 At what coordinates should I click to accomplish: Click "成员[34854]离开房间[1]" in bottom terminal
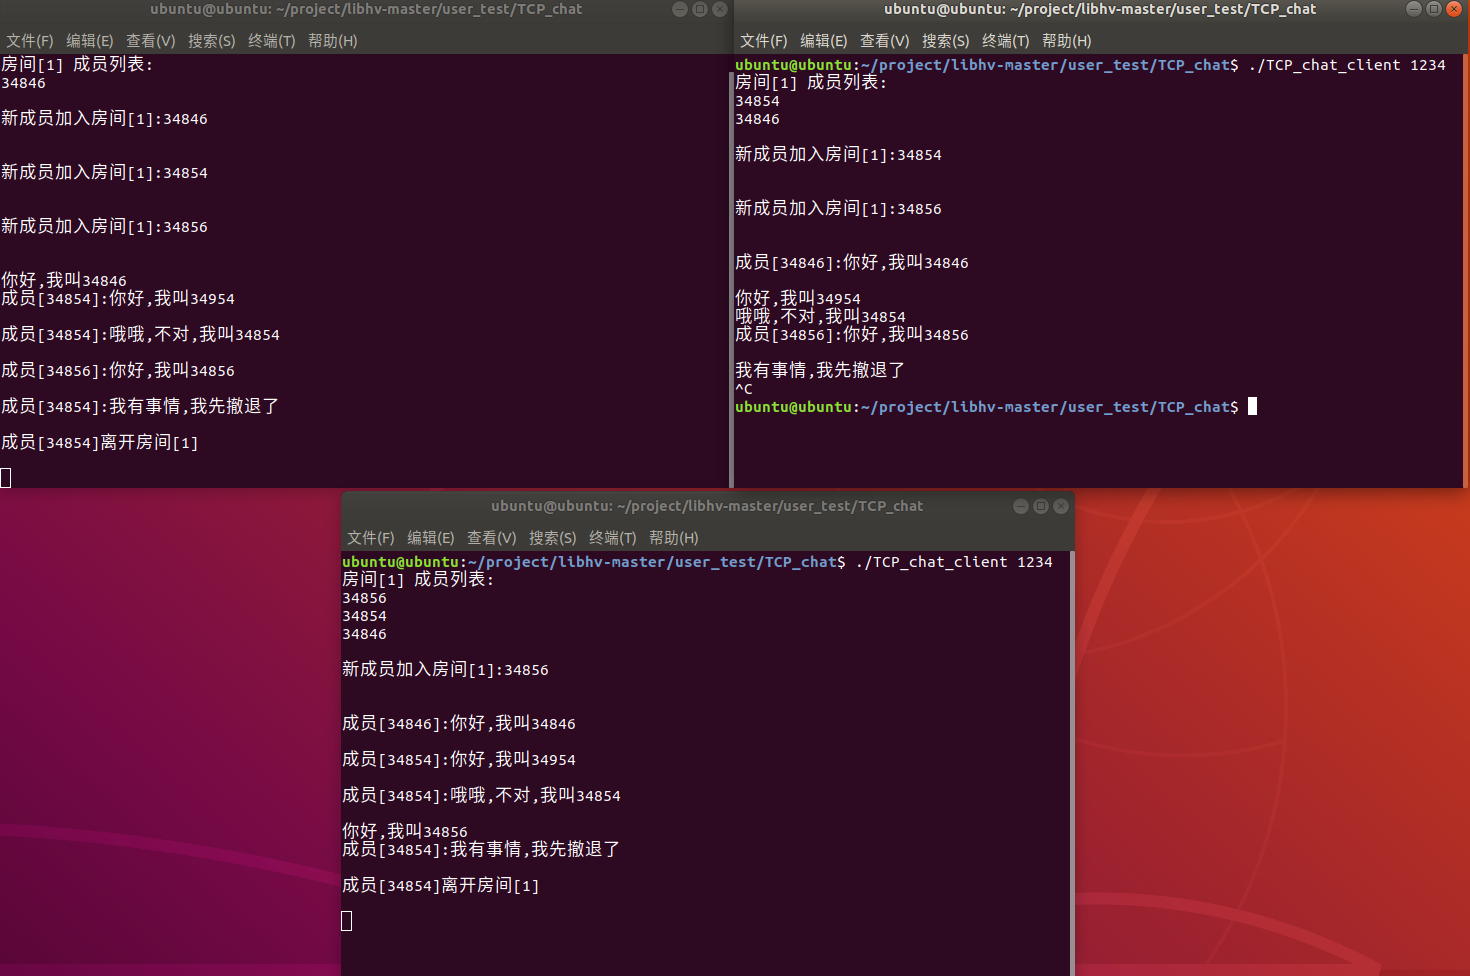pos(441,885)
